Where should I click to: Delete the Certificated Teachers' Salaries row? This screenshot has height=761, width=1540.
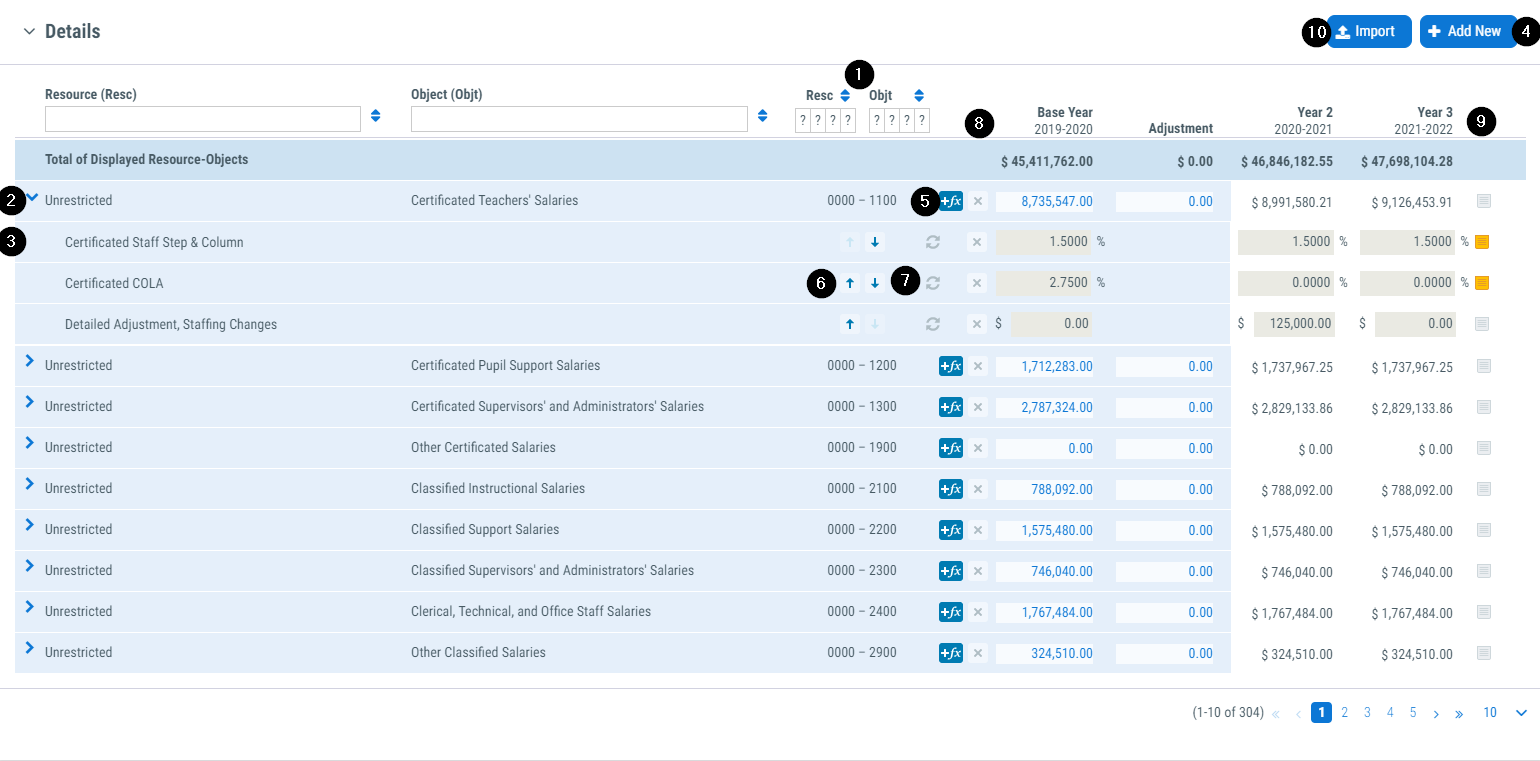click(978, 201)
